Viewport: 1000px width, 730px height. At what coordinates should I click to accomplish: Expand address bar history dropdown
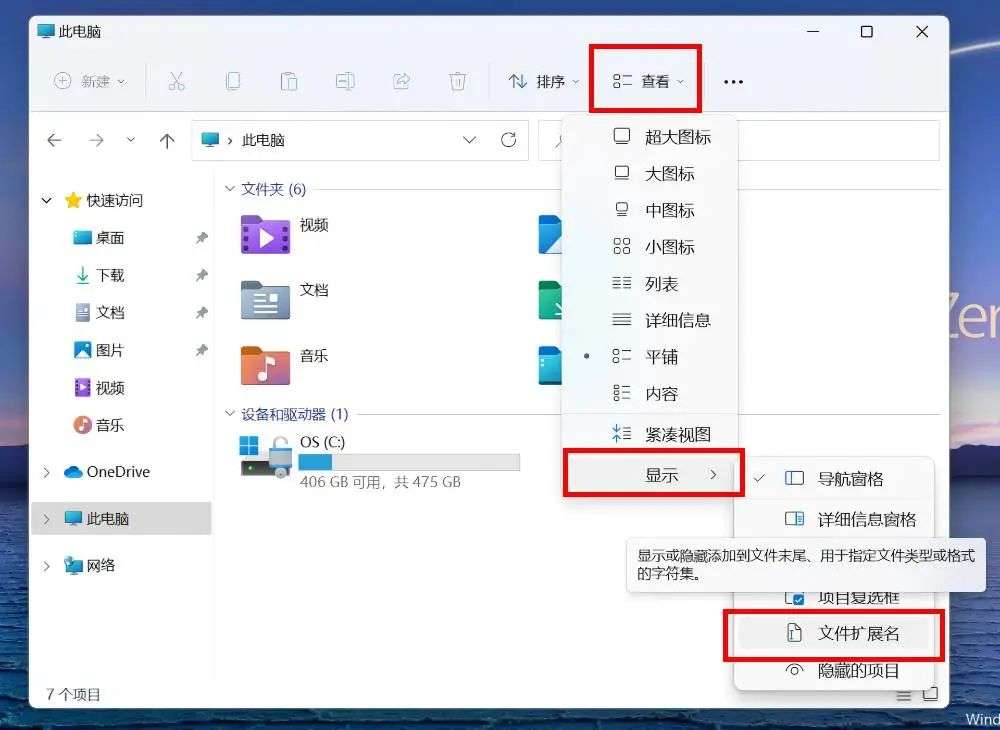pyautogui.click(x=470, y=140)
